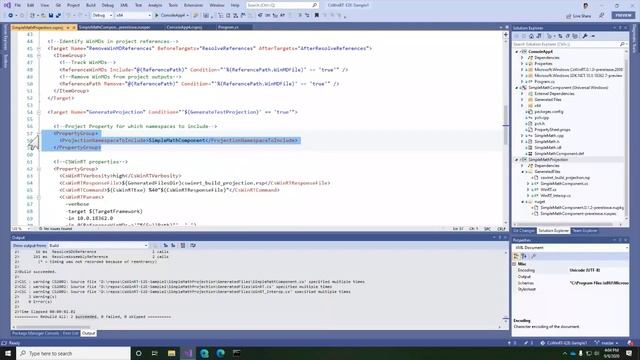Collapse the nuget folder in Solution Explorer
Viewport: 640px width, 360px height.
click(x=523, y=202)
